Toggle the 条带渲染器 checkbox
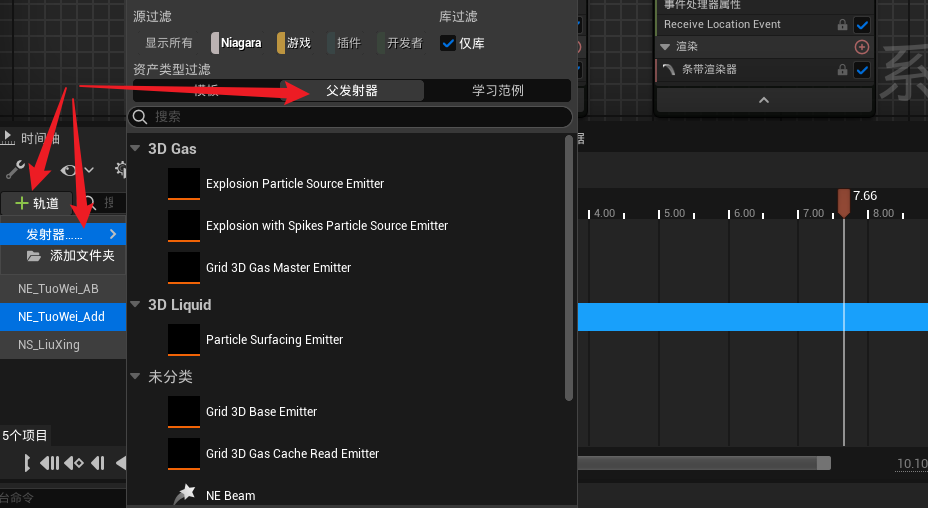This screenshot has width=928, height=508. (862, 70)
